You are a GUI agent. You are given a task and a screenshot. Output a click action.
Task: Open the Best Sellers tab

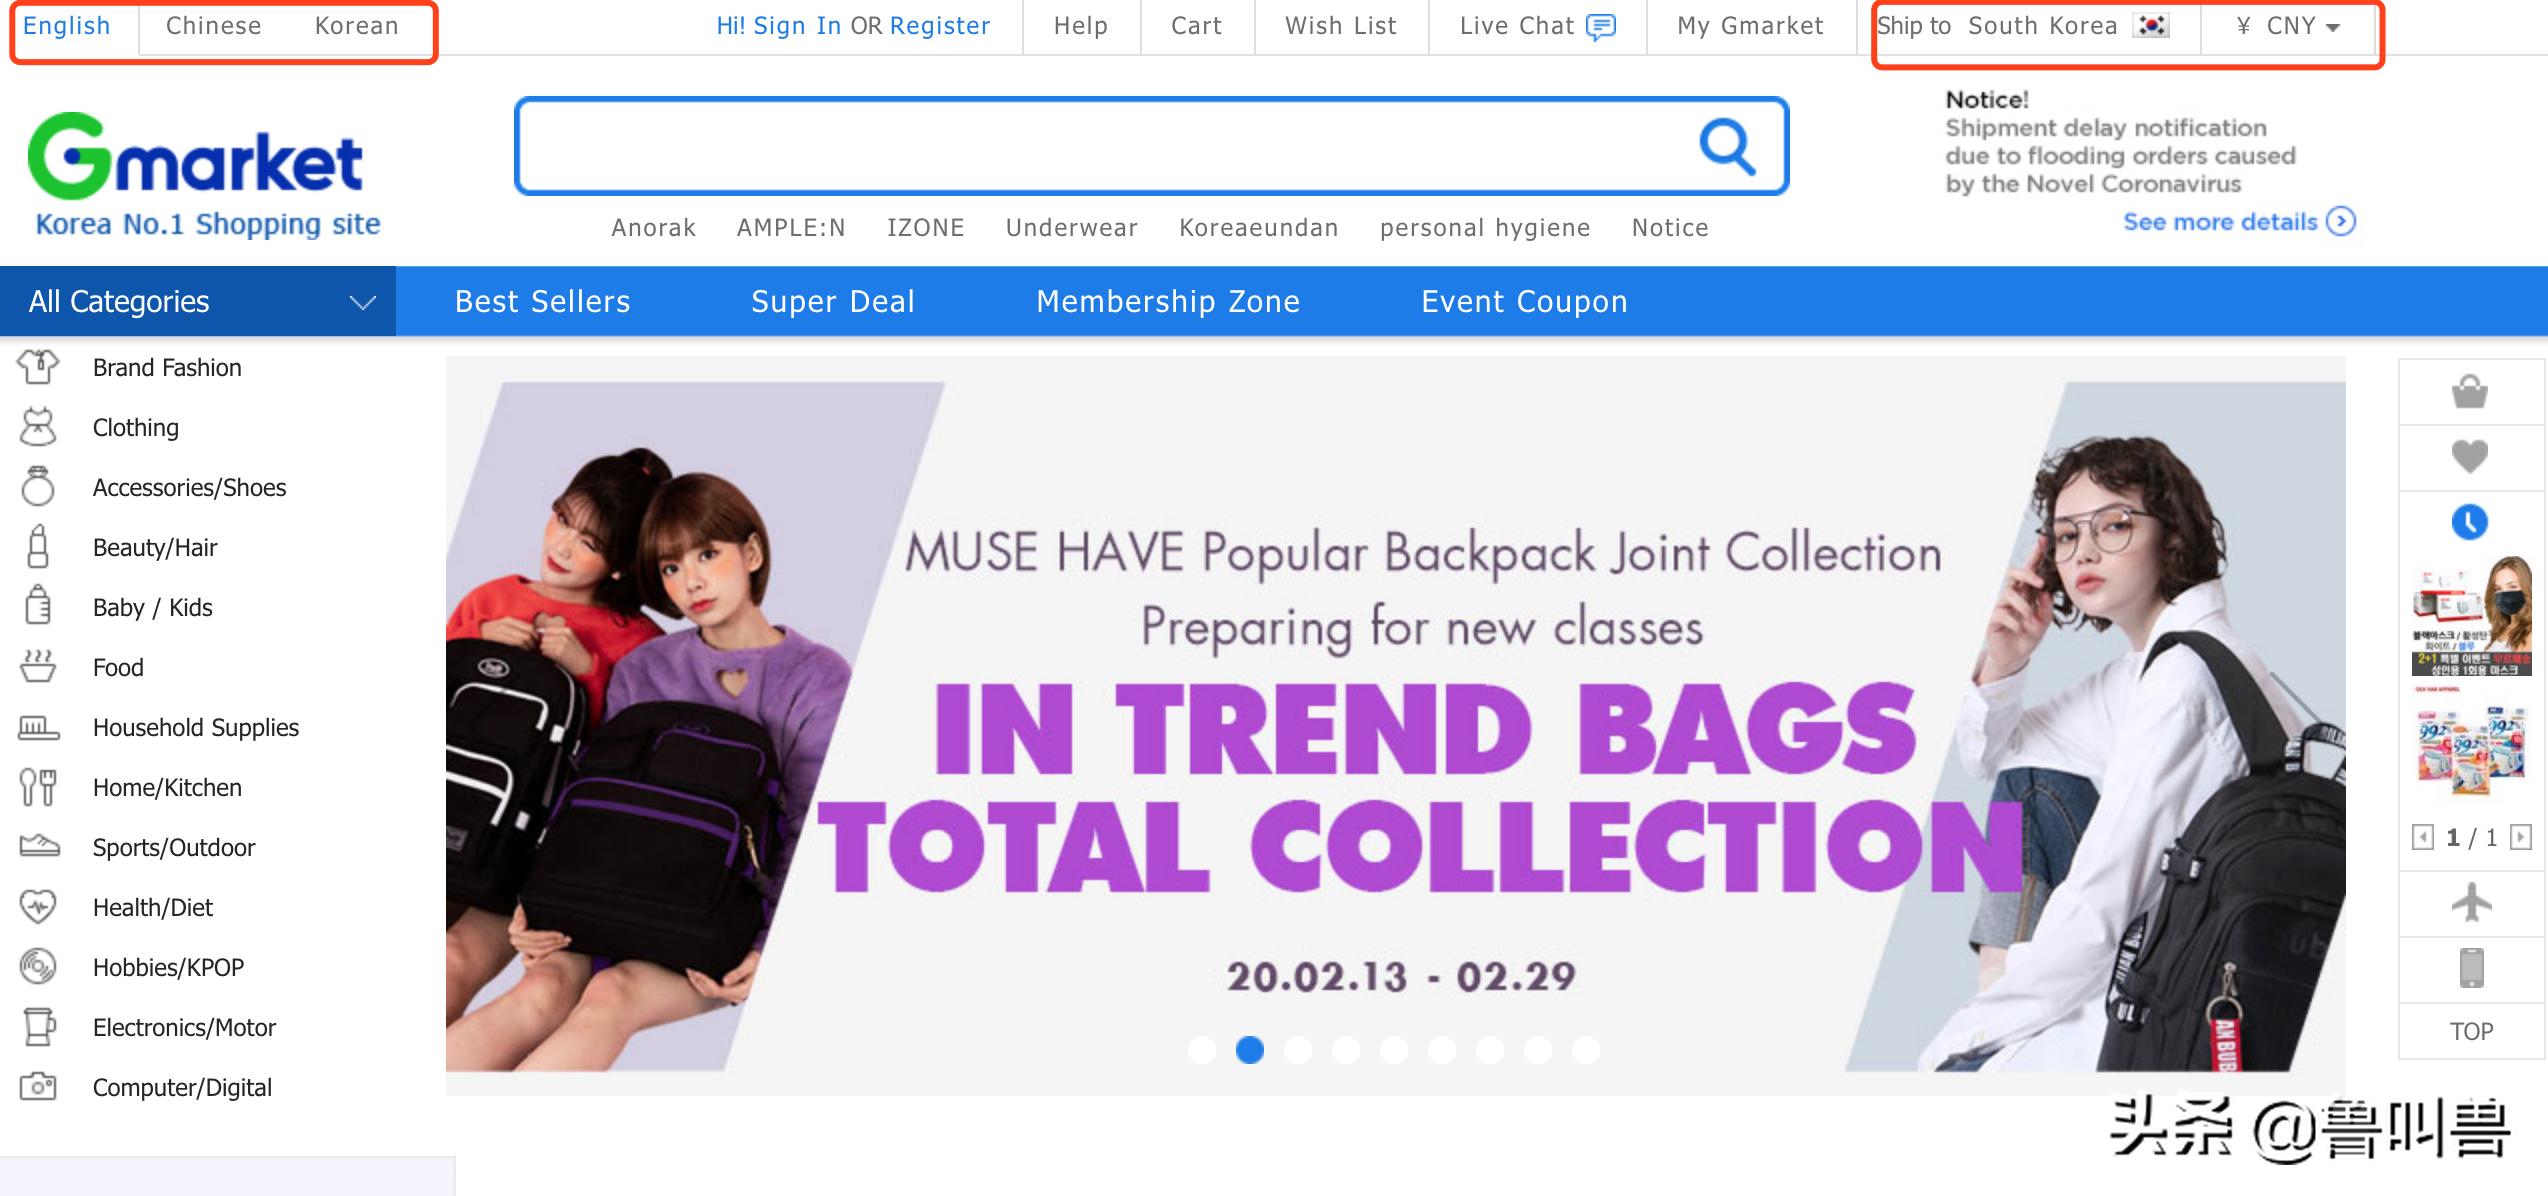point(542,302)
